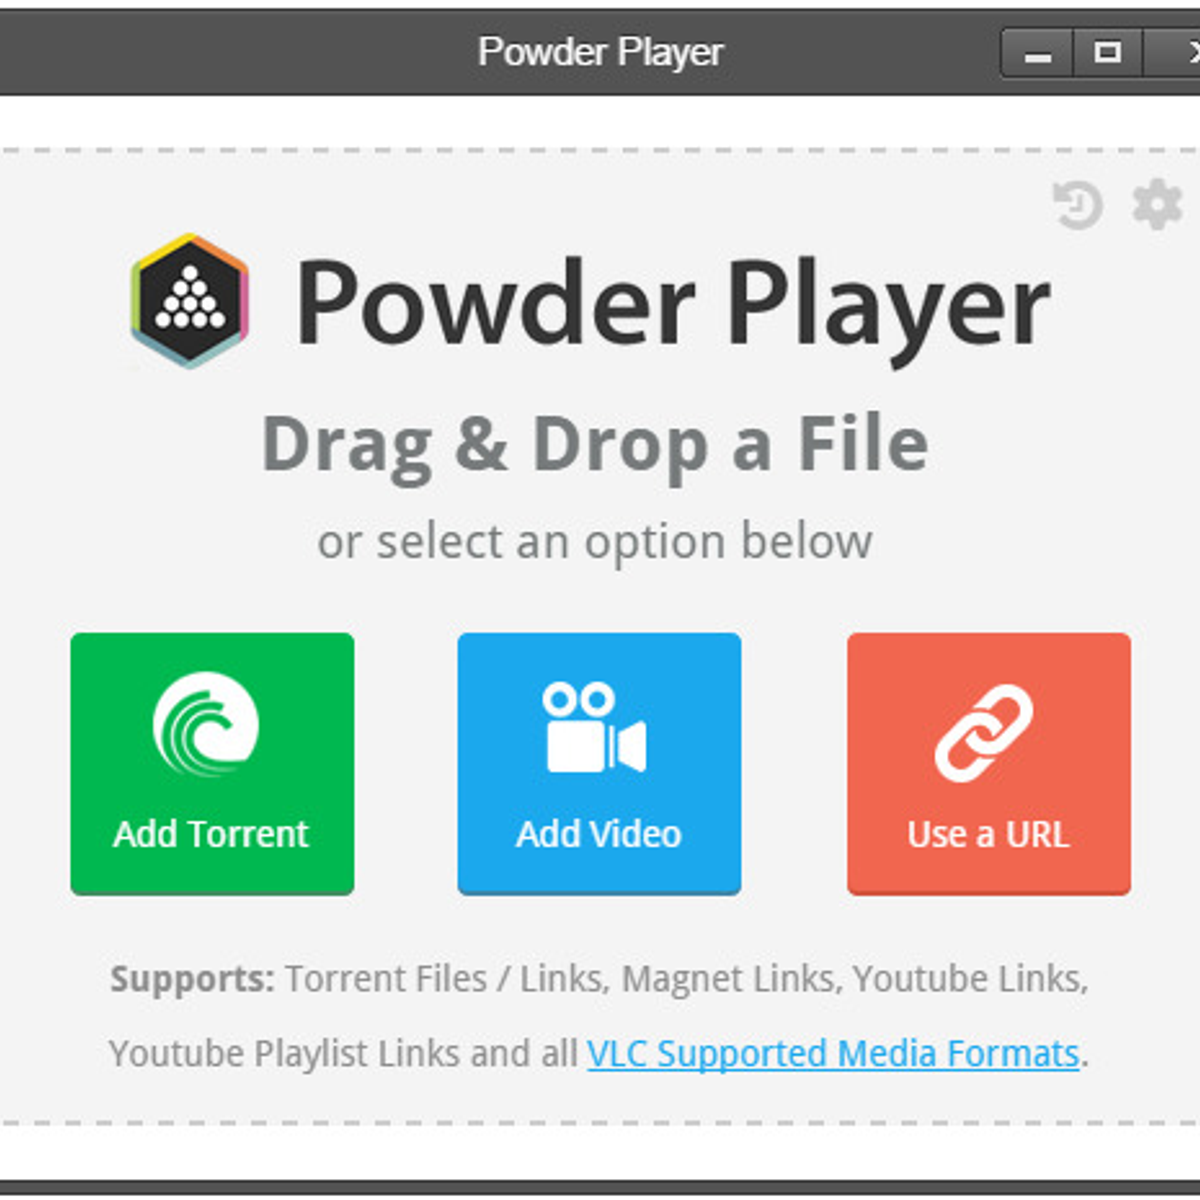
Task: Click the large Powder Player heading
Action: [x=672, y=303]
